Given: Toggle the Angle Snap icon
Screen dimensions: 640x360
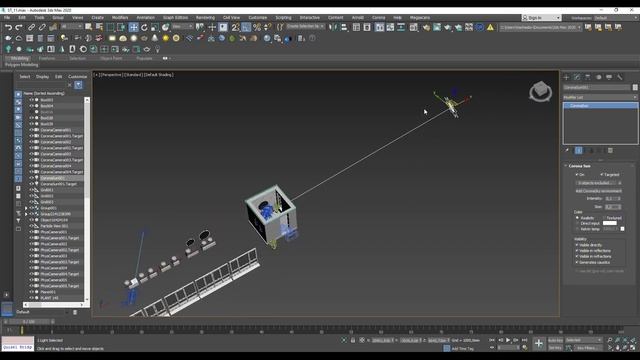Looking at the screenshot, I should [246, 27].
